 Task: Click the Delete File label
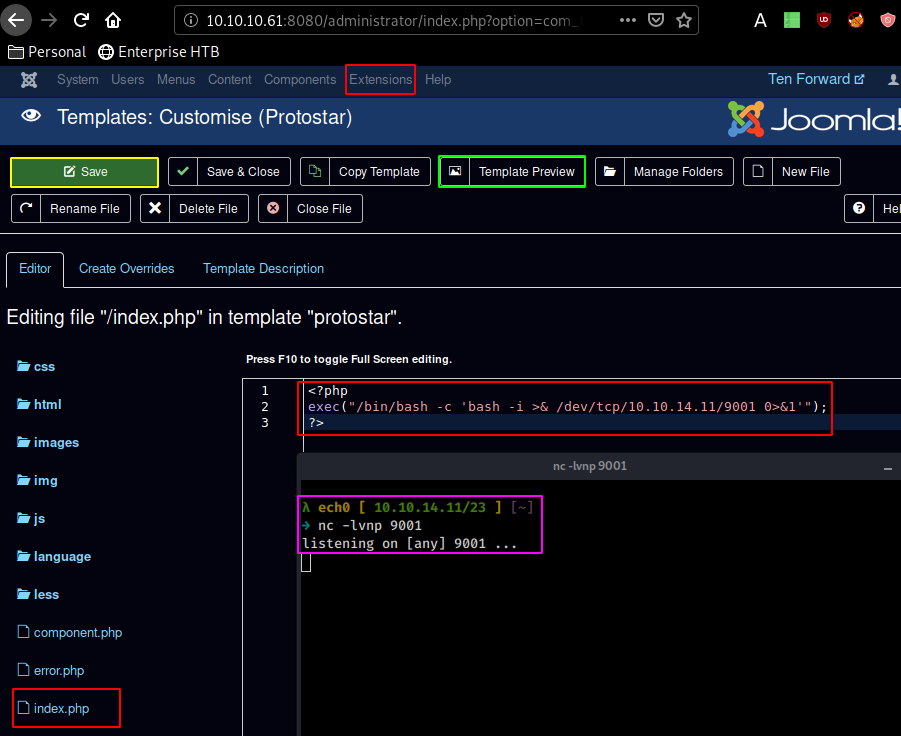[x=208, y=209]
